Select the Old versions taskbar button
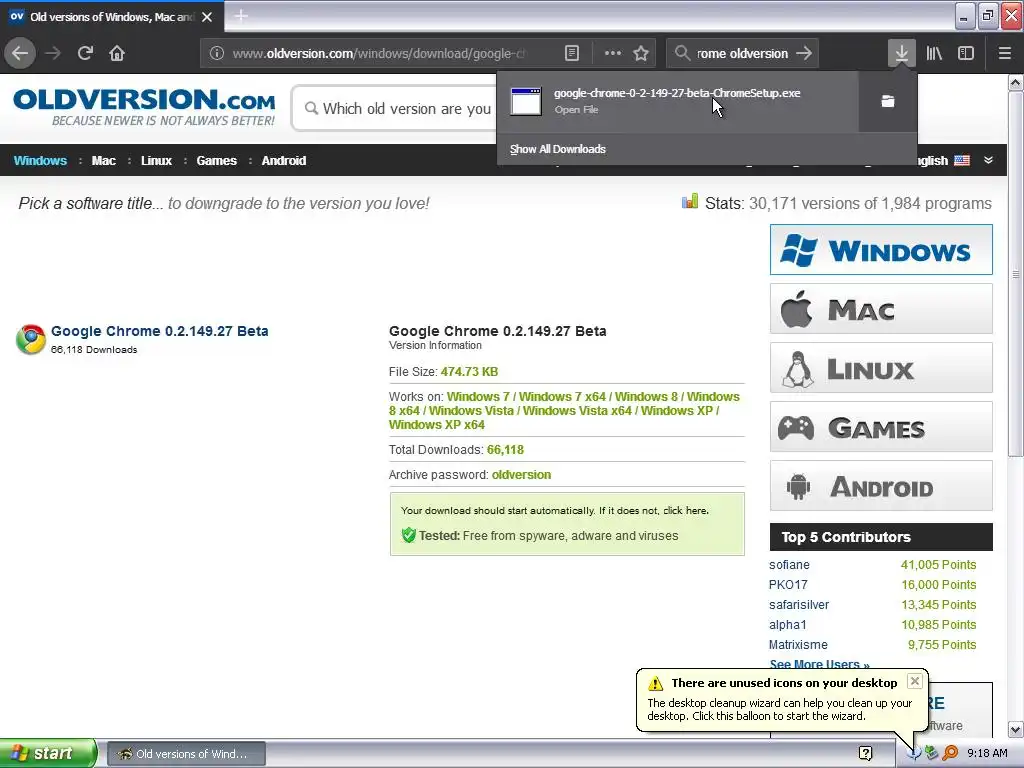 (x=186, y=754)
